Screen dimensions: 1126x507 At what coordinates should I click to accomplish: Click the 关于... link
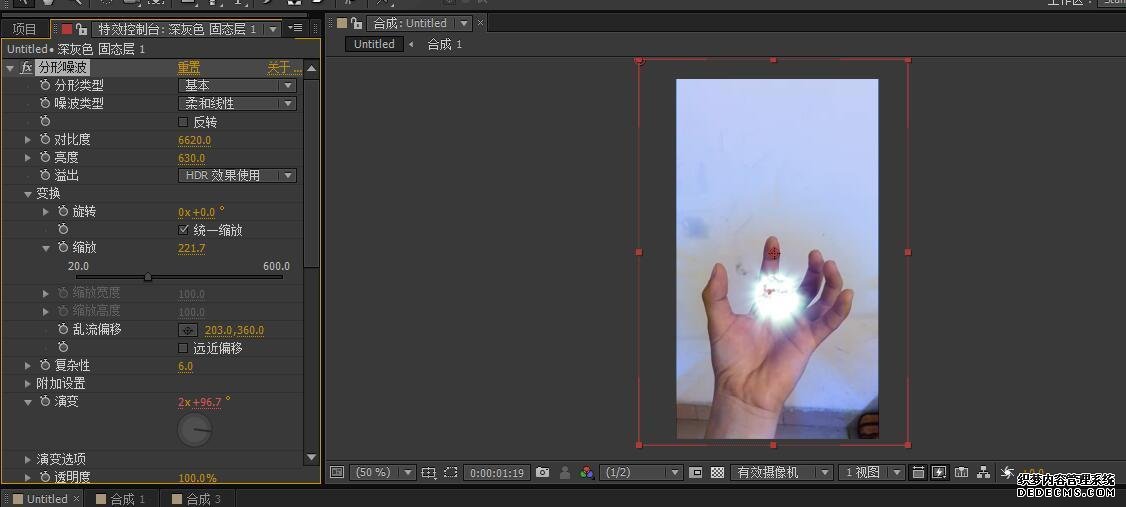coord(284,68)
